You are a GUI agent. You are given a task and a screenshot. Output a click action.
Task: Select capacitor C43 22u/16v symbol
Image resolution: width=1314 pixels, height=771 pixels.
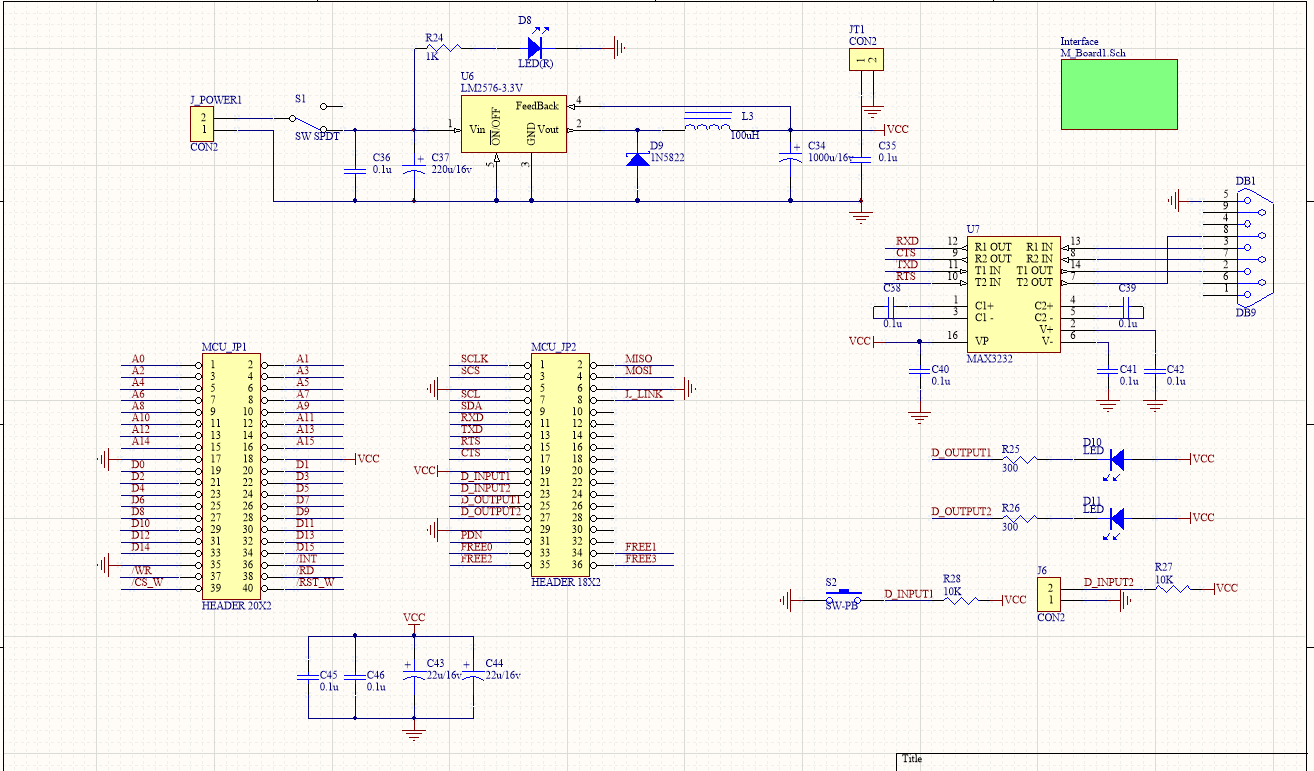413,674
